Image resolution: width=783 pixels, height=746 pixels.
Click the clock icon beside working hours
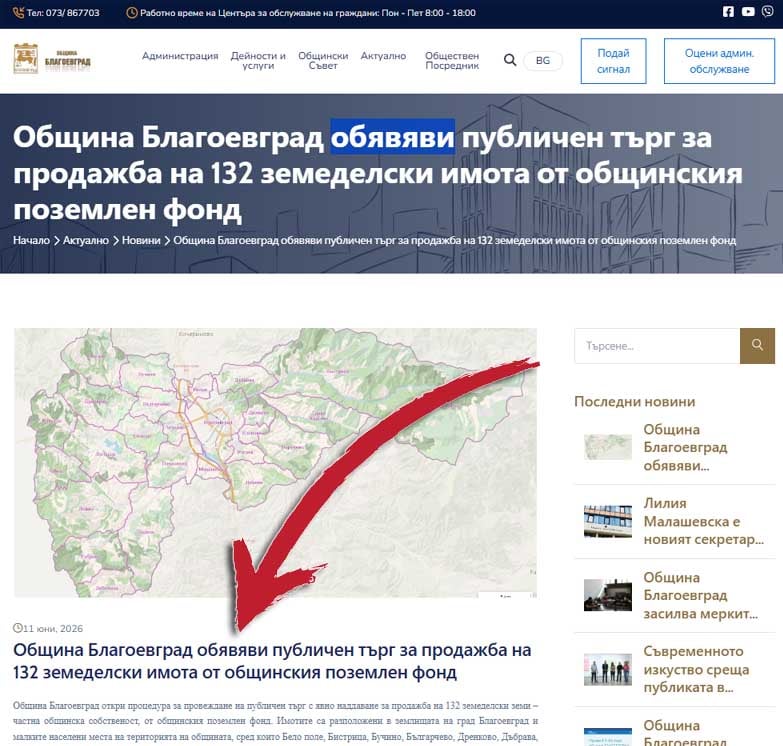132,12
